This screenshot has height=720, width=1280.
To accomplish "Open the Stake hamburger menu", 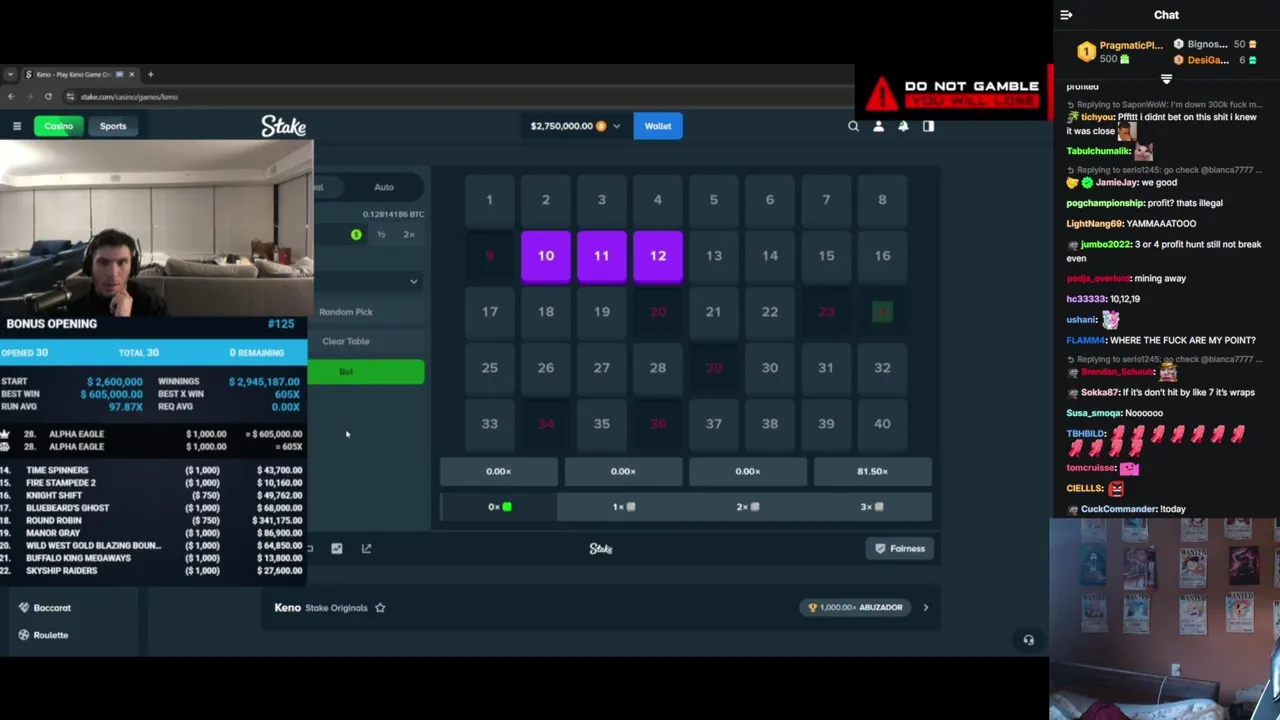I will click(x=17, y=126).
